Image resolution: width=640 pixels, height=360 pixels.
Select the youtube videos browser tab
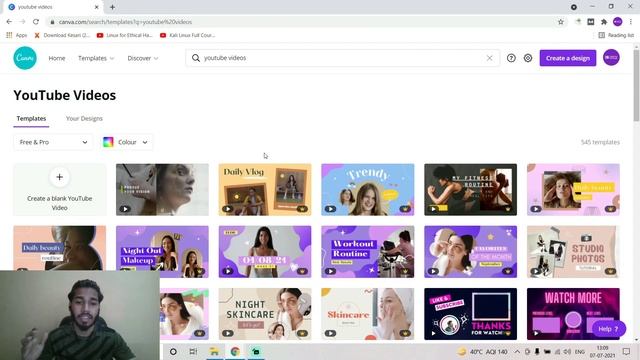pyautogui.click(x=53, y=7)
